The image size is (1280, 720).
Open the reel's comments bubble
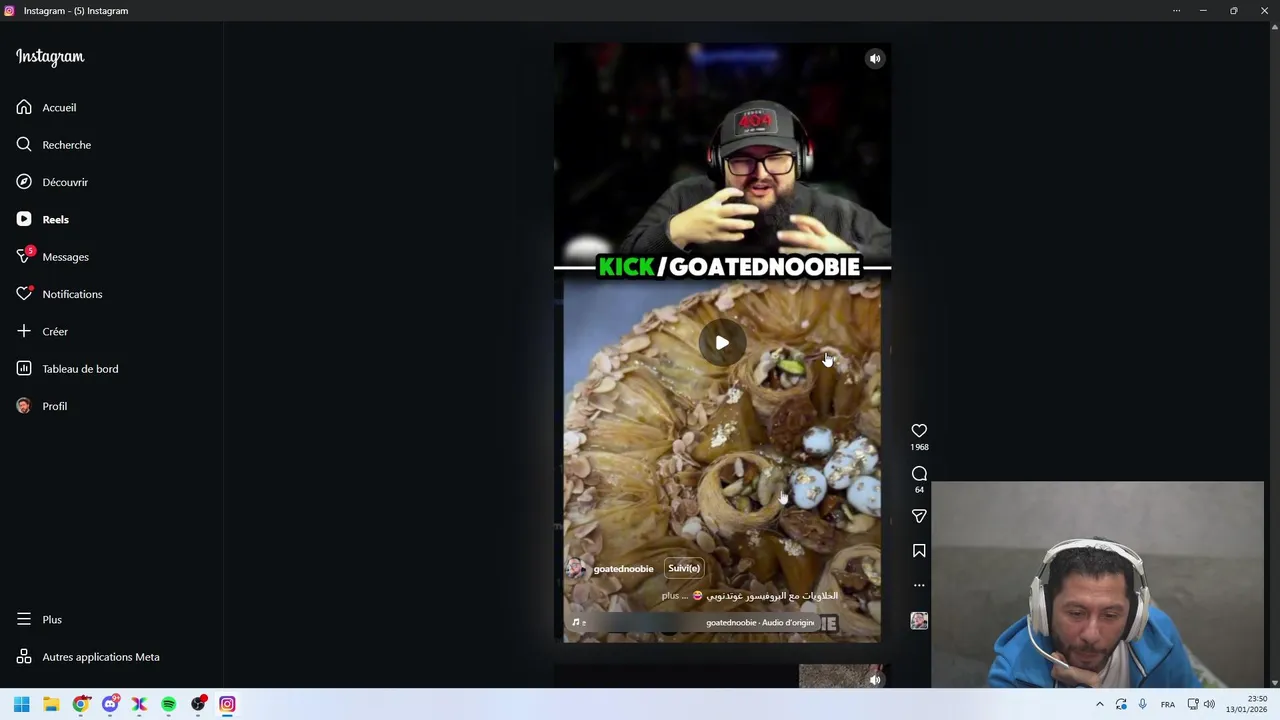tap(919, 474)
